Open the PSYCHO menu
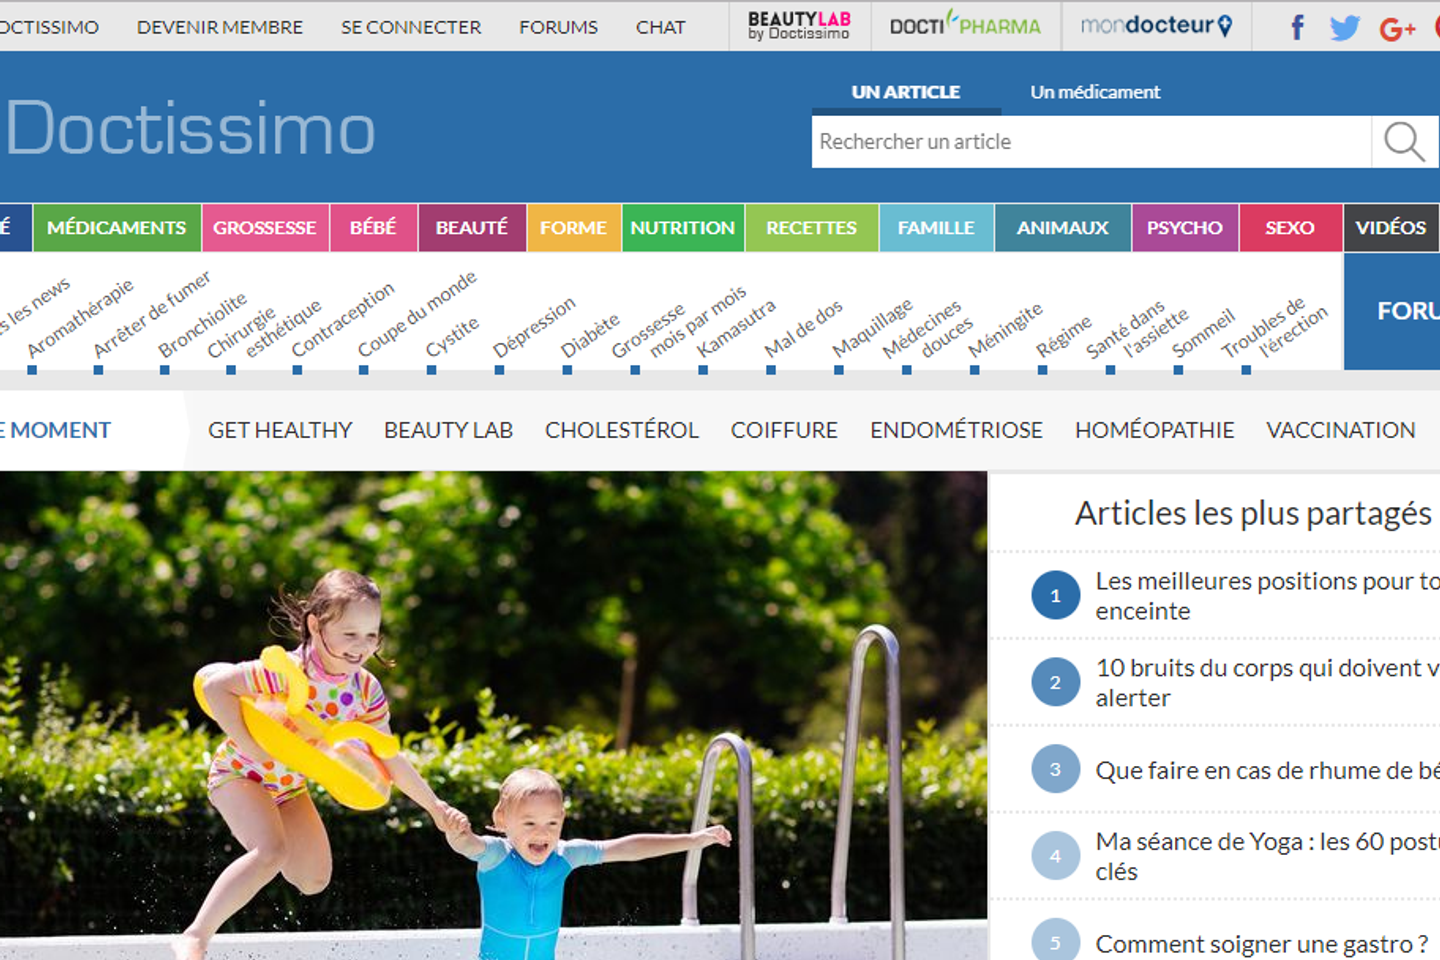Viewport: 1440px width, 960px height. (x=1185, y=227)
